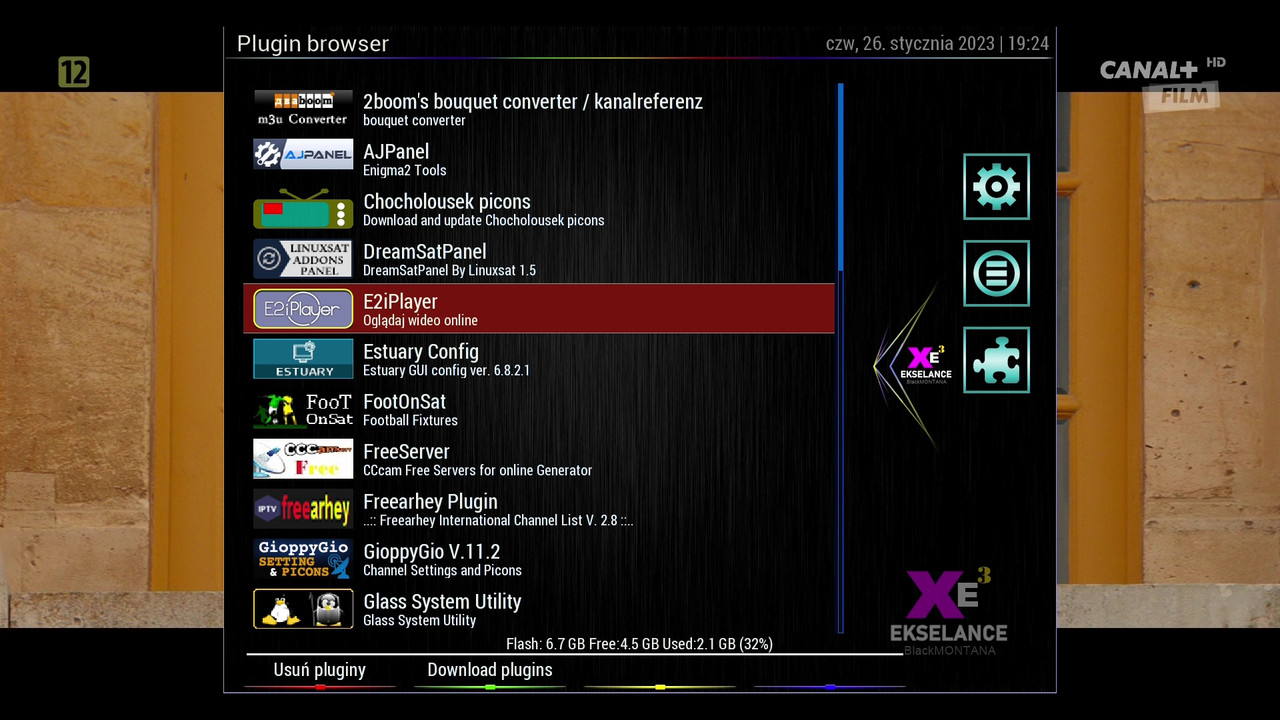The width and height of the screenshot is (1280, 720).
Task: Click Freearhey International Channel List description
Action: 498,520
